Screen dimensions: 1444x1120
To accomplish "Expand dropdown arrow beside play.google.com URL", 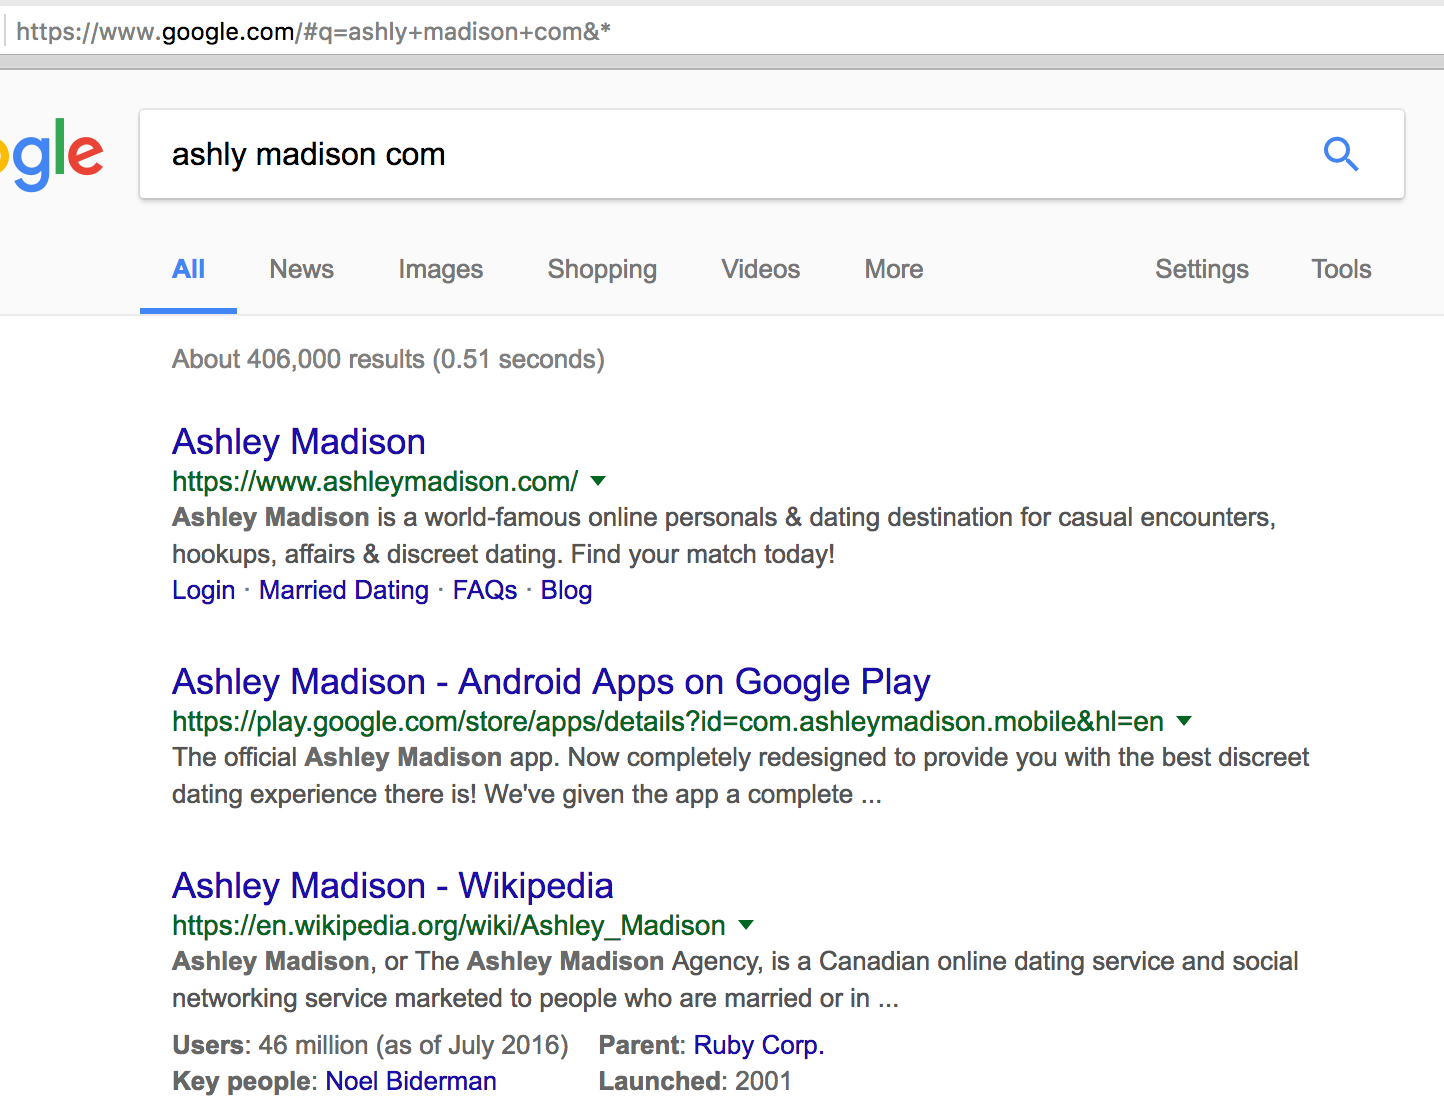I will click(1184, 721).
